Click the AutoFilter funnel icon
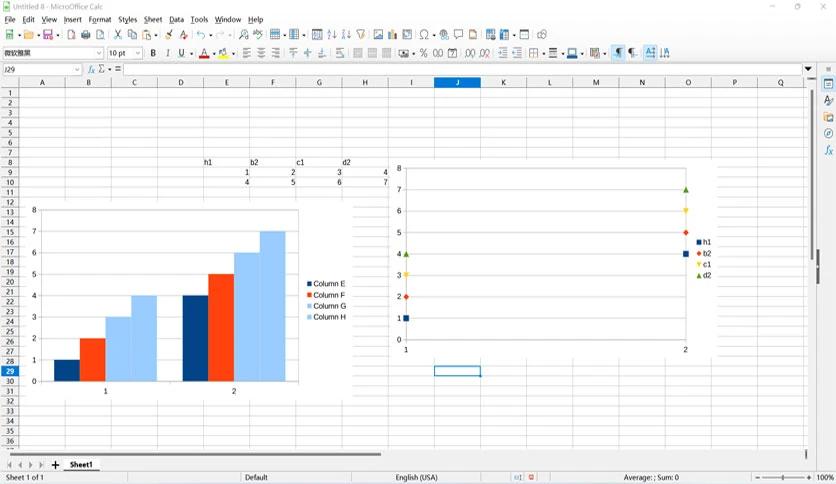The image size is (836, 484). [x=361, y=35]
